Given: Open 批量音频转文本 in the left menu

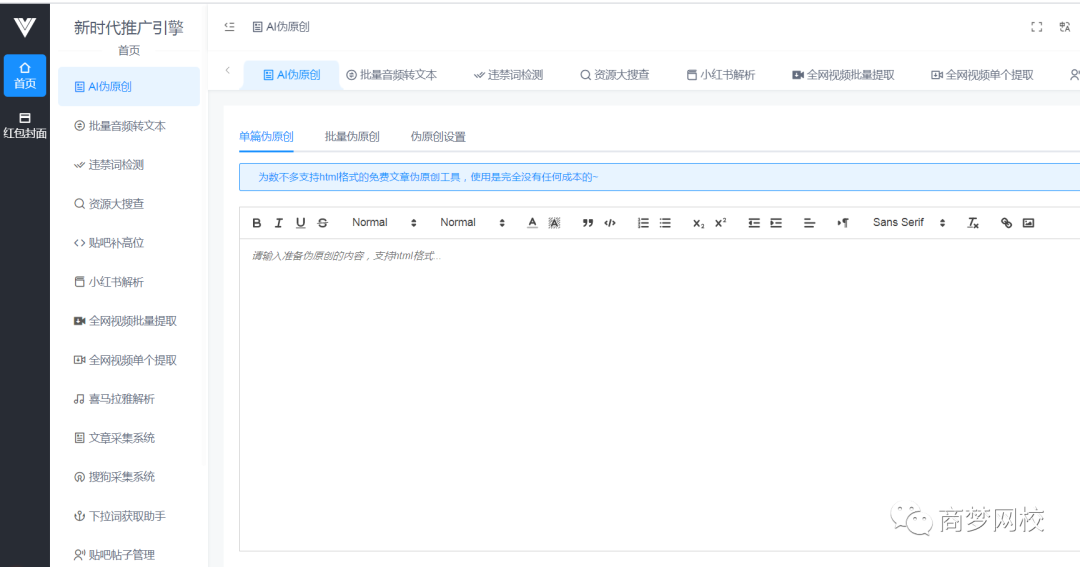Looking at the screenshot, I should pyautogui.click(x=129, y=126).
